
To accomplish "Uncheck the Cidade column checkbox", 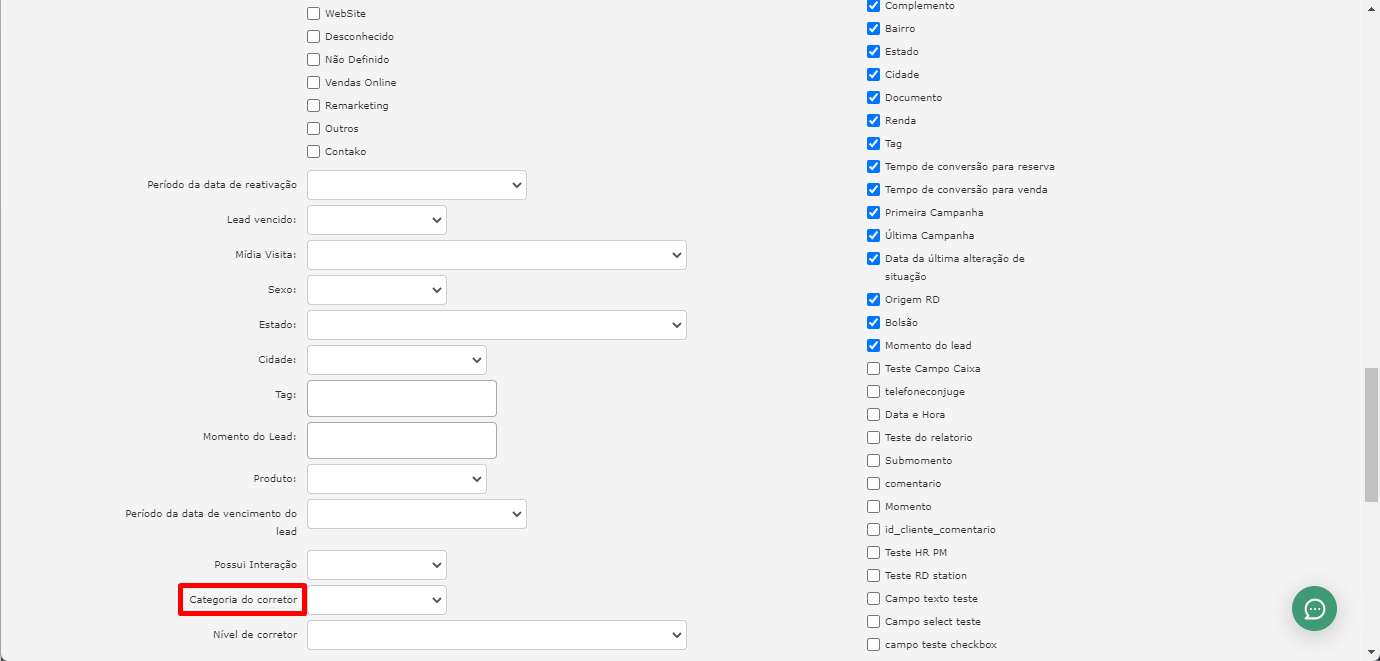I will pos(874,75).
